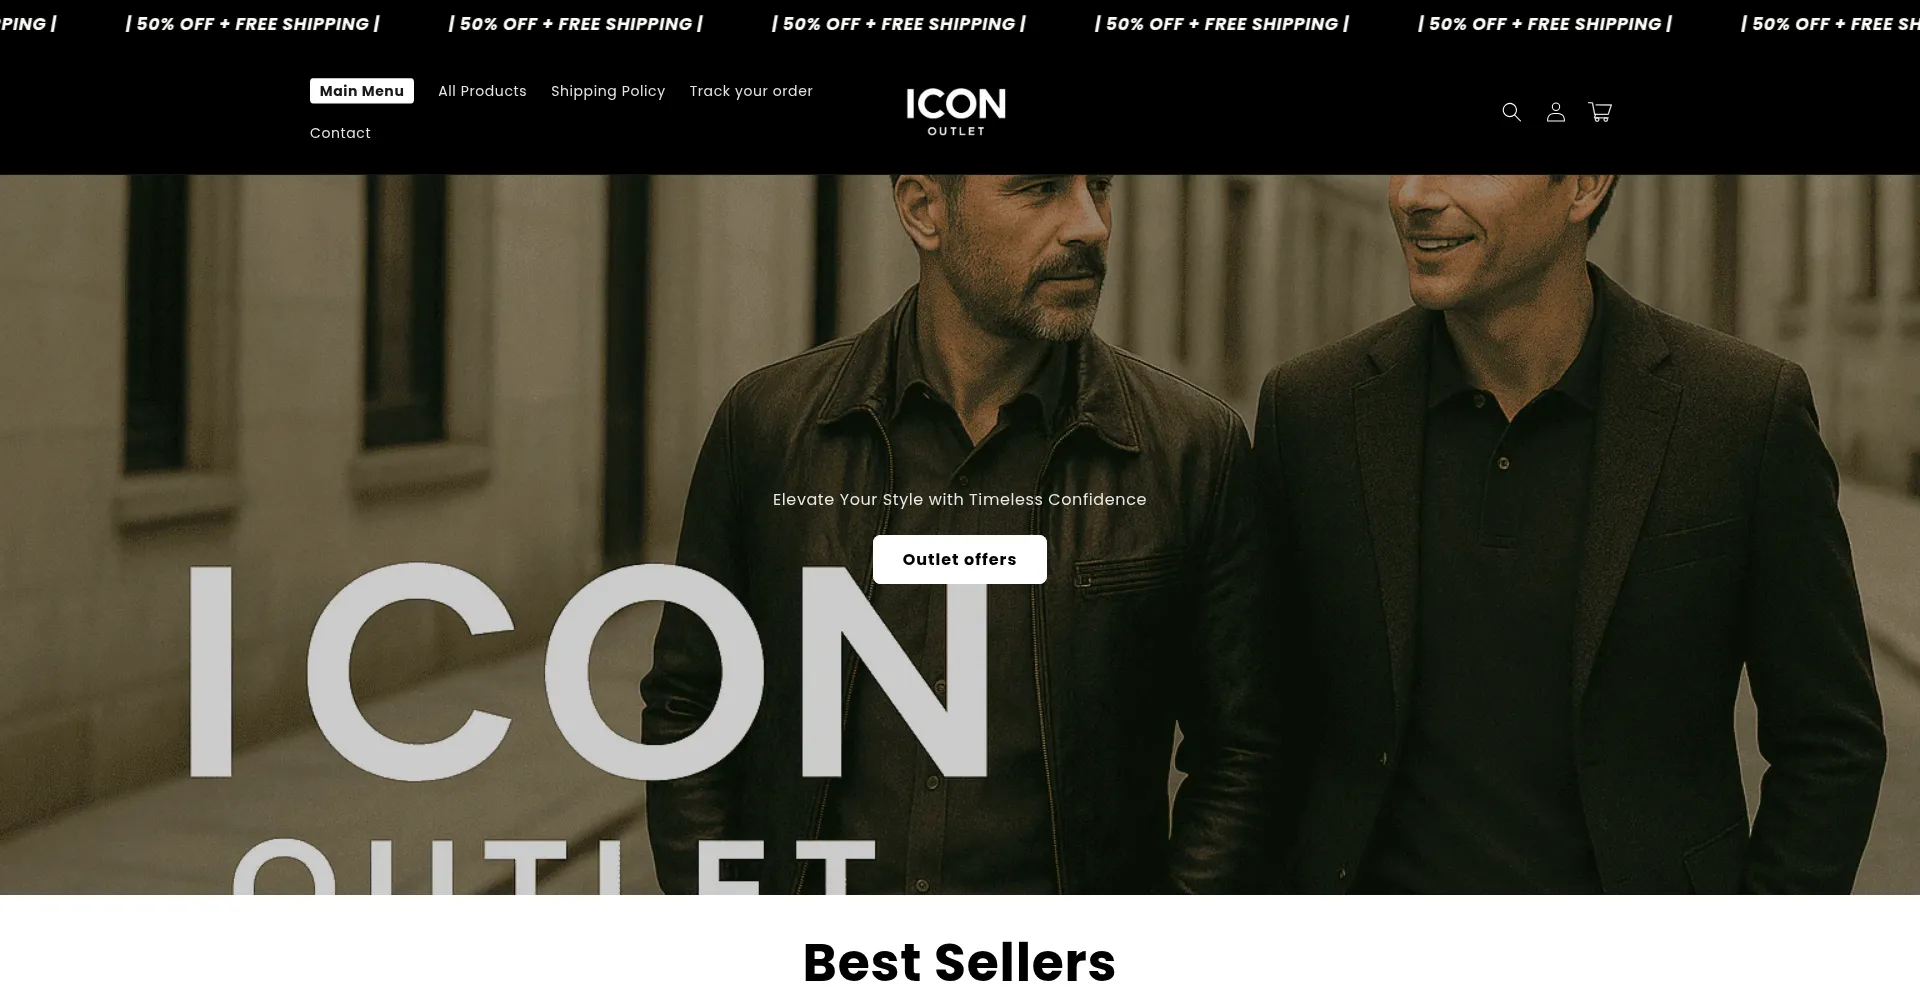The width and height of the screenshot is (1920, 993).
Task: Open the Track your order link
Action: (751, 91)
